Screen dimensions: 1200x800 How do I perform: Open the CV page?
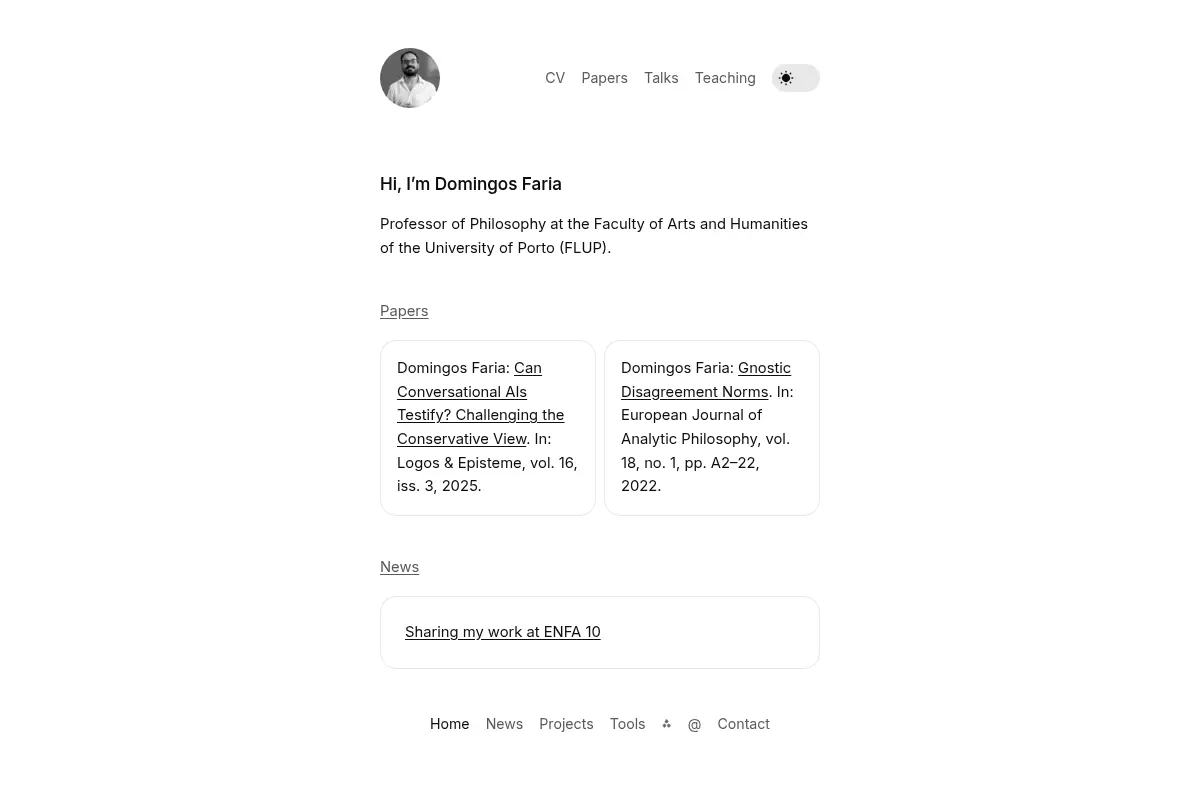click(x=555, y=78)
